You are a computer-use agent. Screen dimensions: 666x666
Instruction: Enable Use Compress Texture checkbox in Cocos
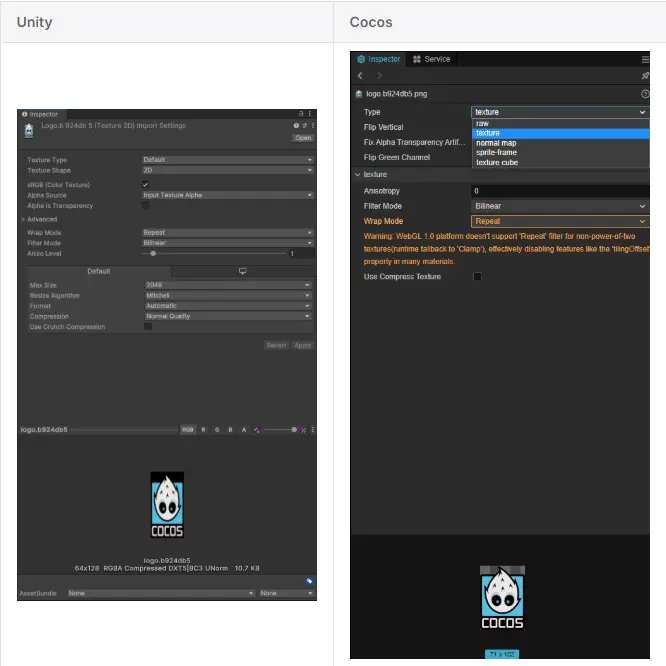[477, 277]
